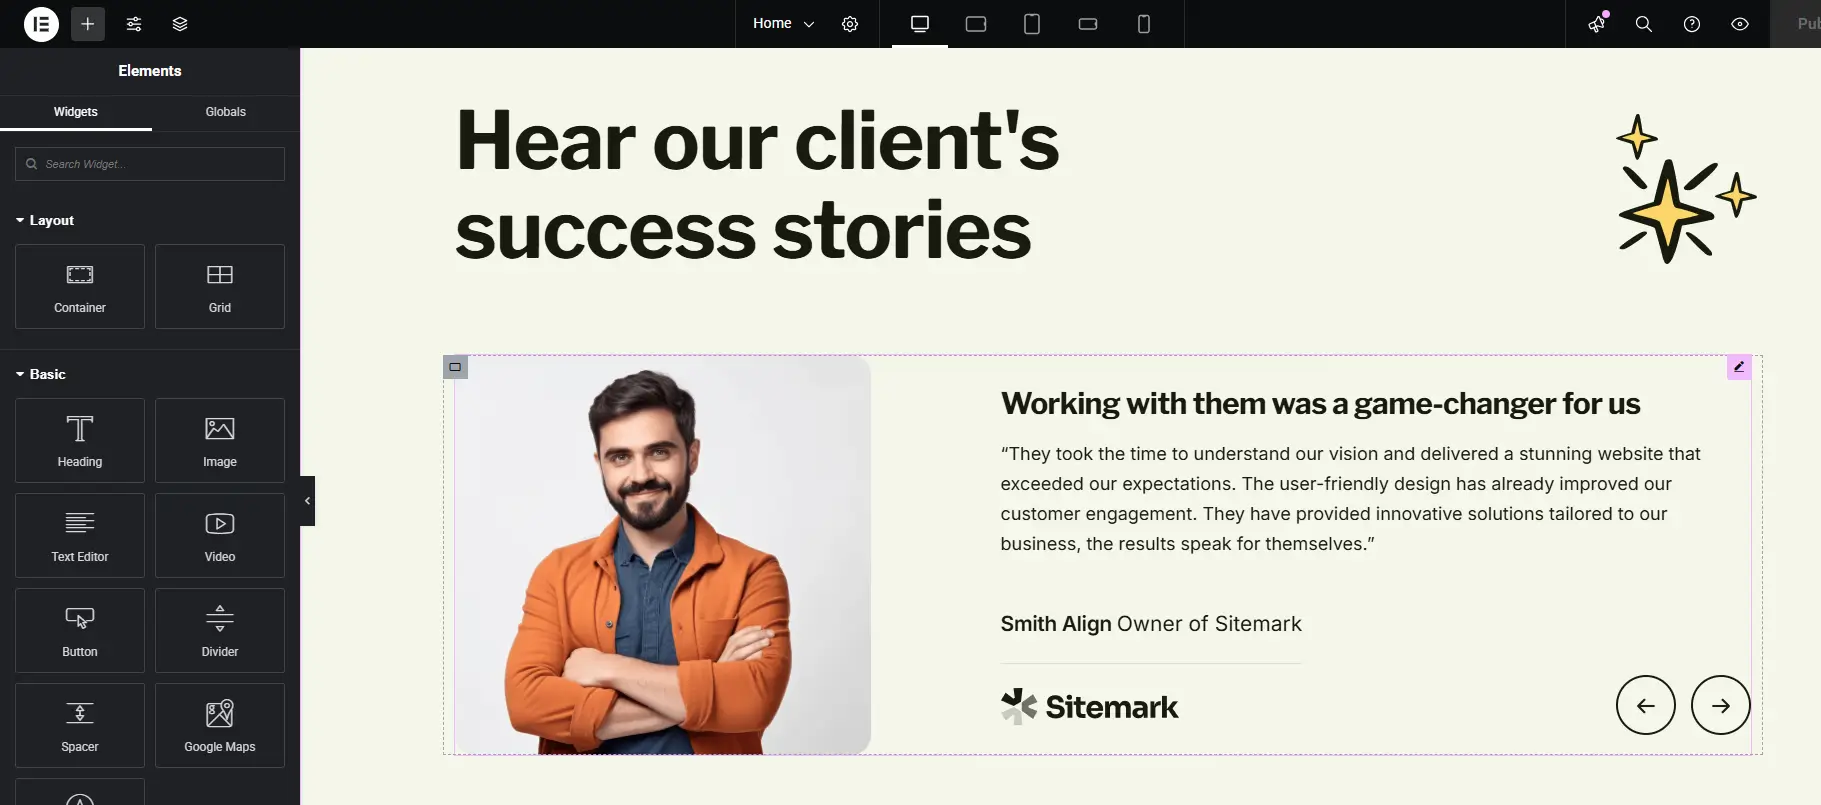Viewport: 1821px width, 805px height.
Task: Choose the Google Maps widget
Action: pyautogui.click(x=220, y=725)
